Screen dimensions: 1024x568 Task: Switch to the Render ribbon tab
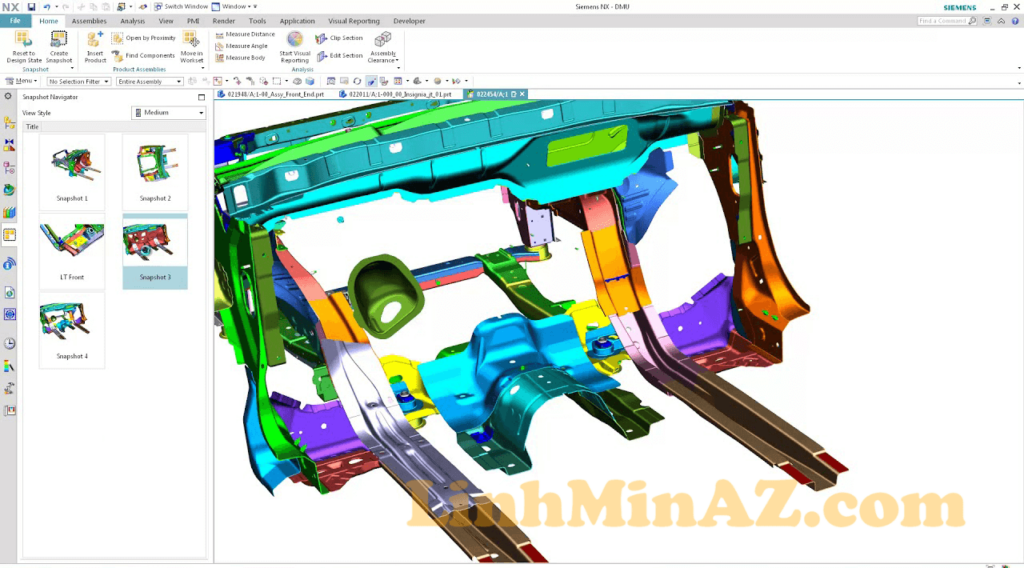[223, 21]
